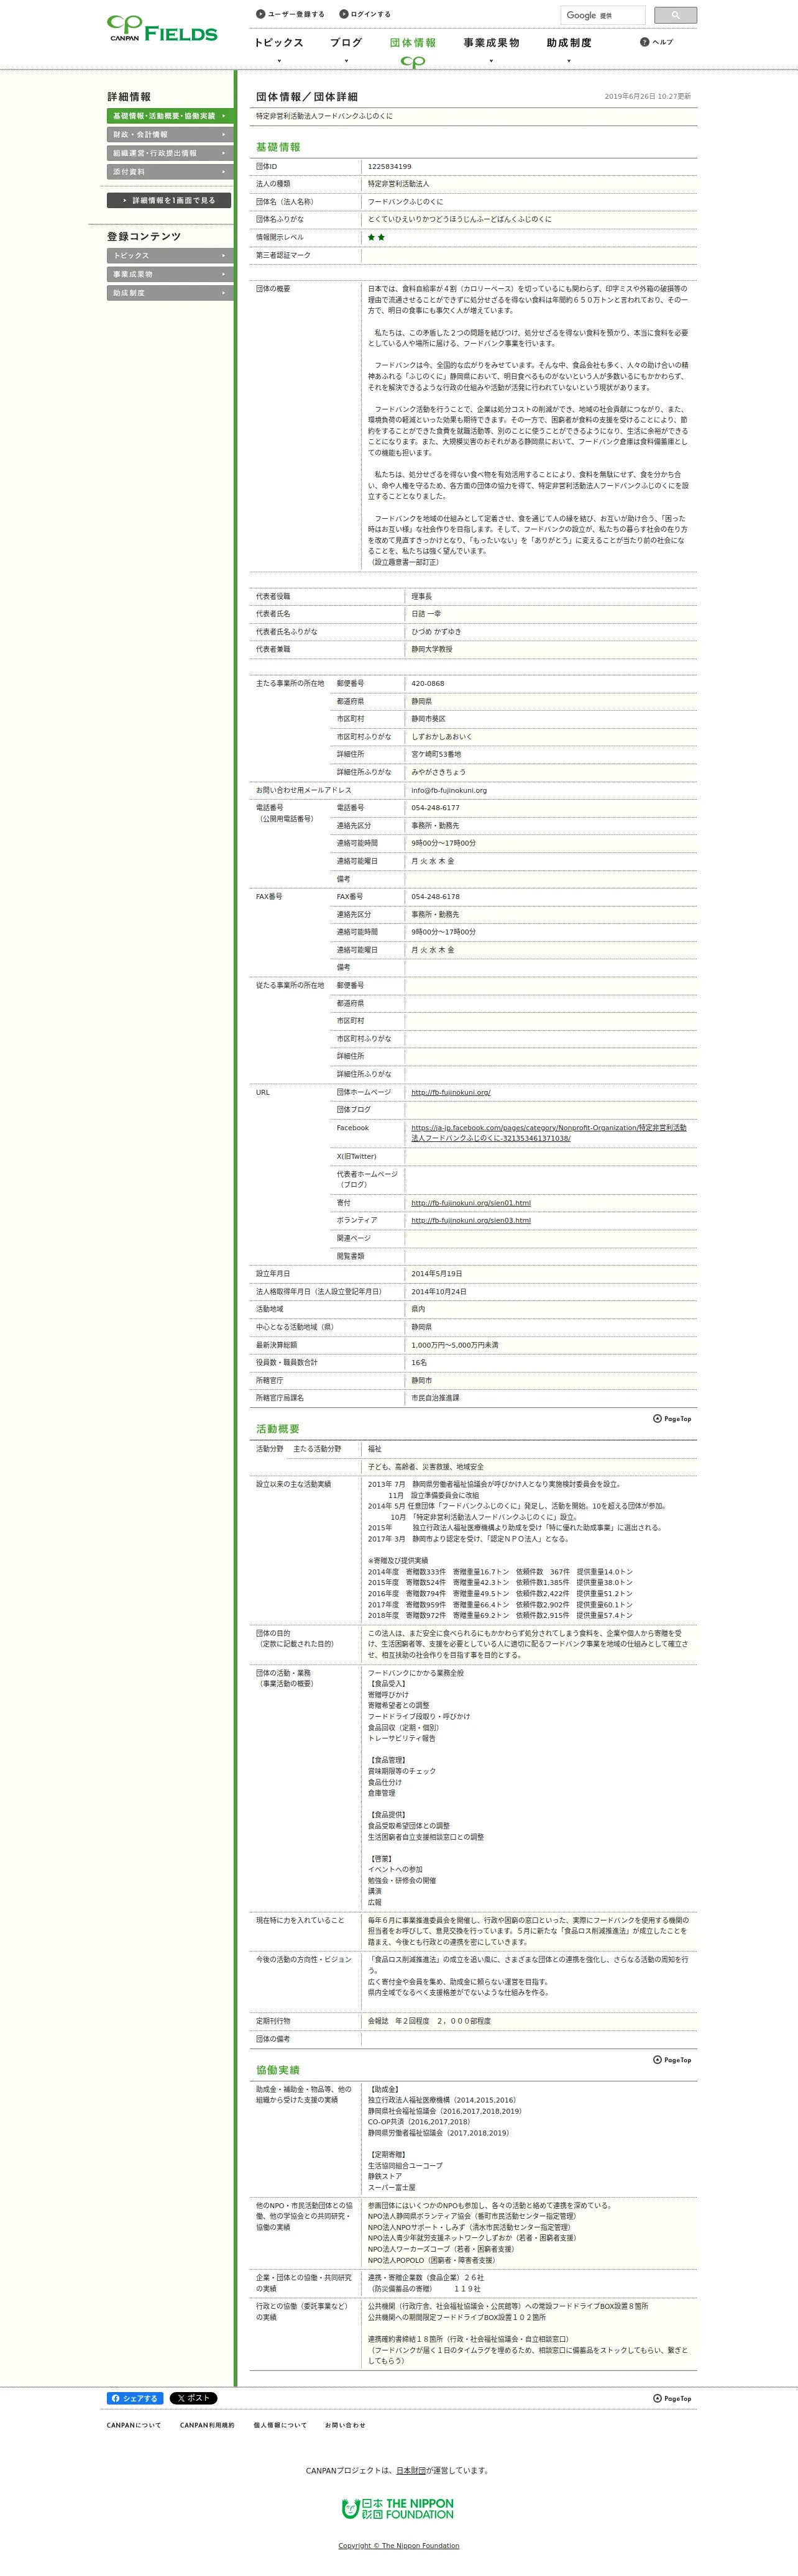The width and height of the screenshot is (798, 2576).
Task: Click the 団体ID value 1225834199
Action: coord(389,167)
